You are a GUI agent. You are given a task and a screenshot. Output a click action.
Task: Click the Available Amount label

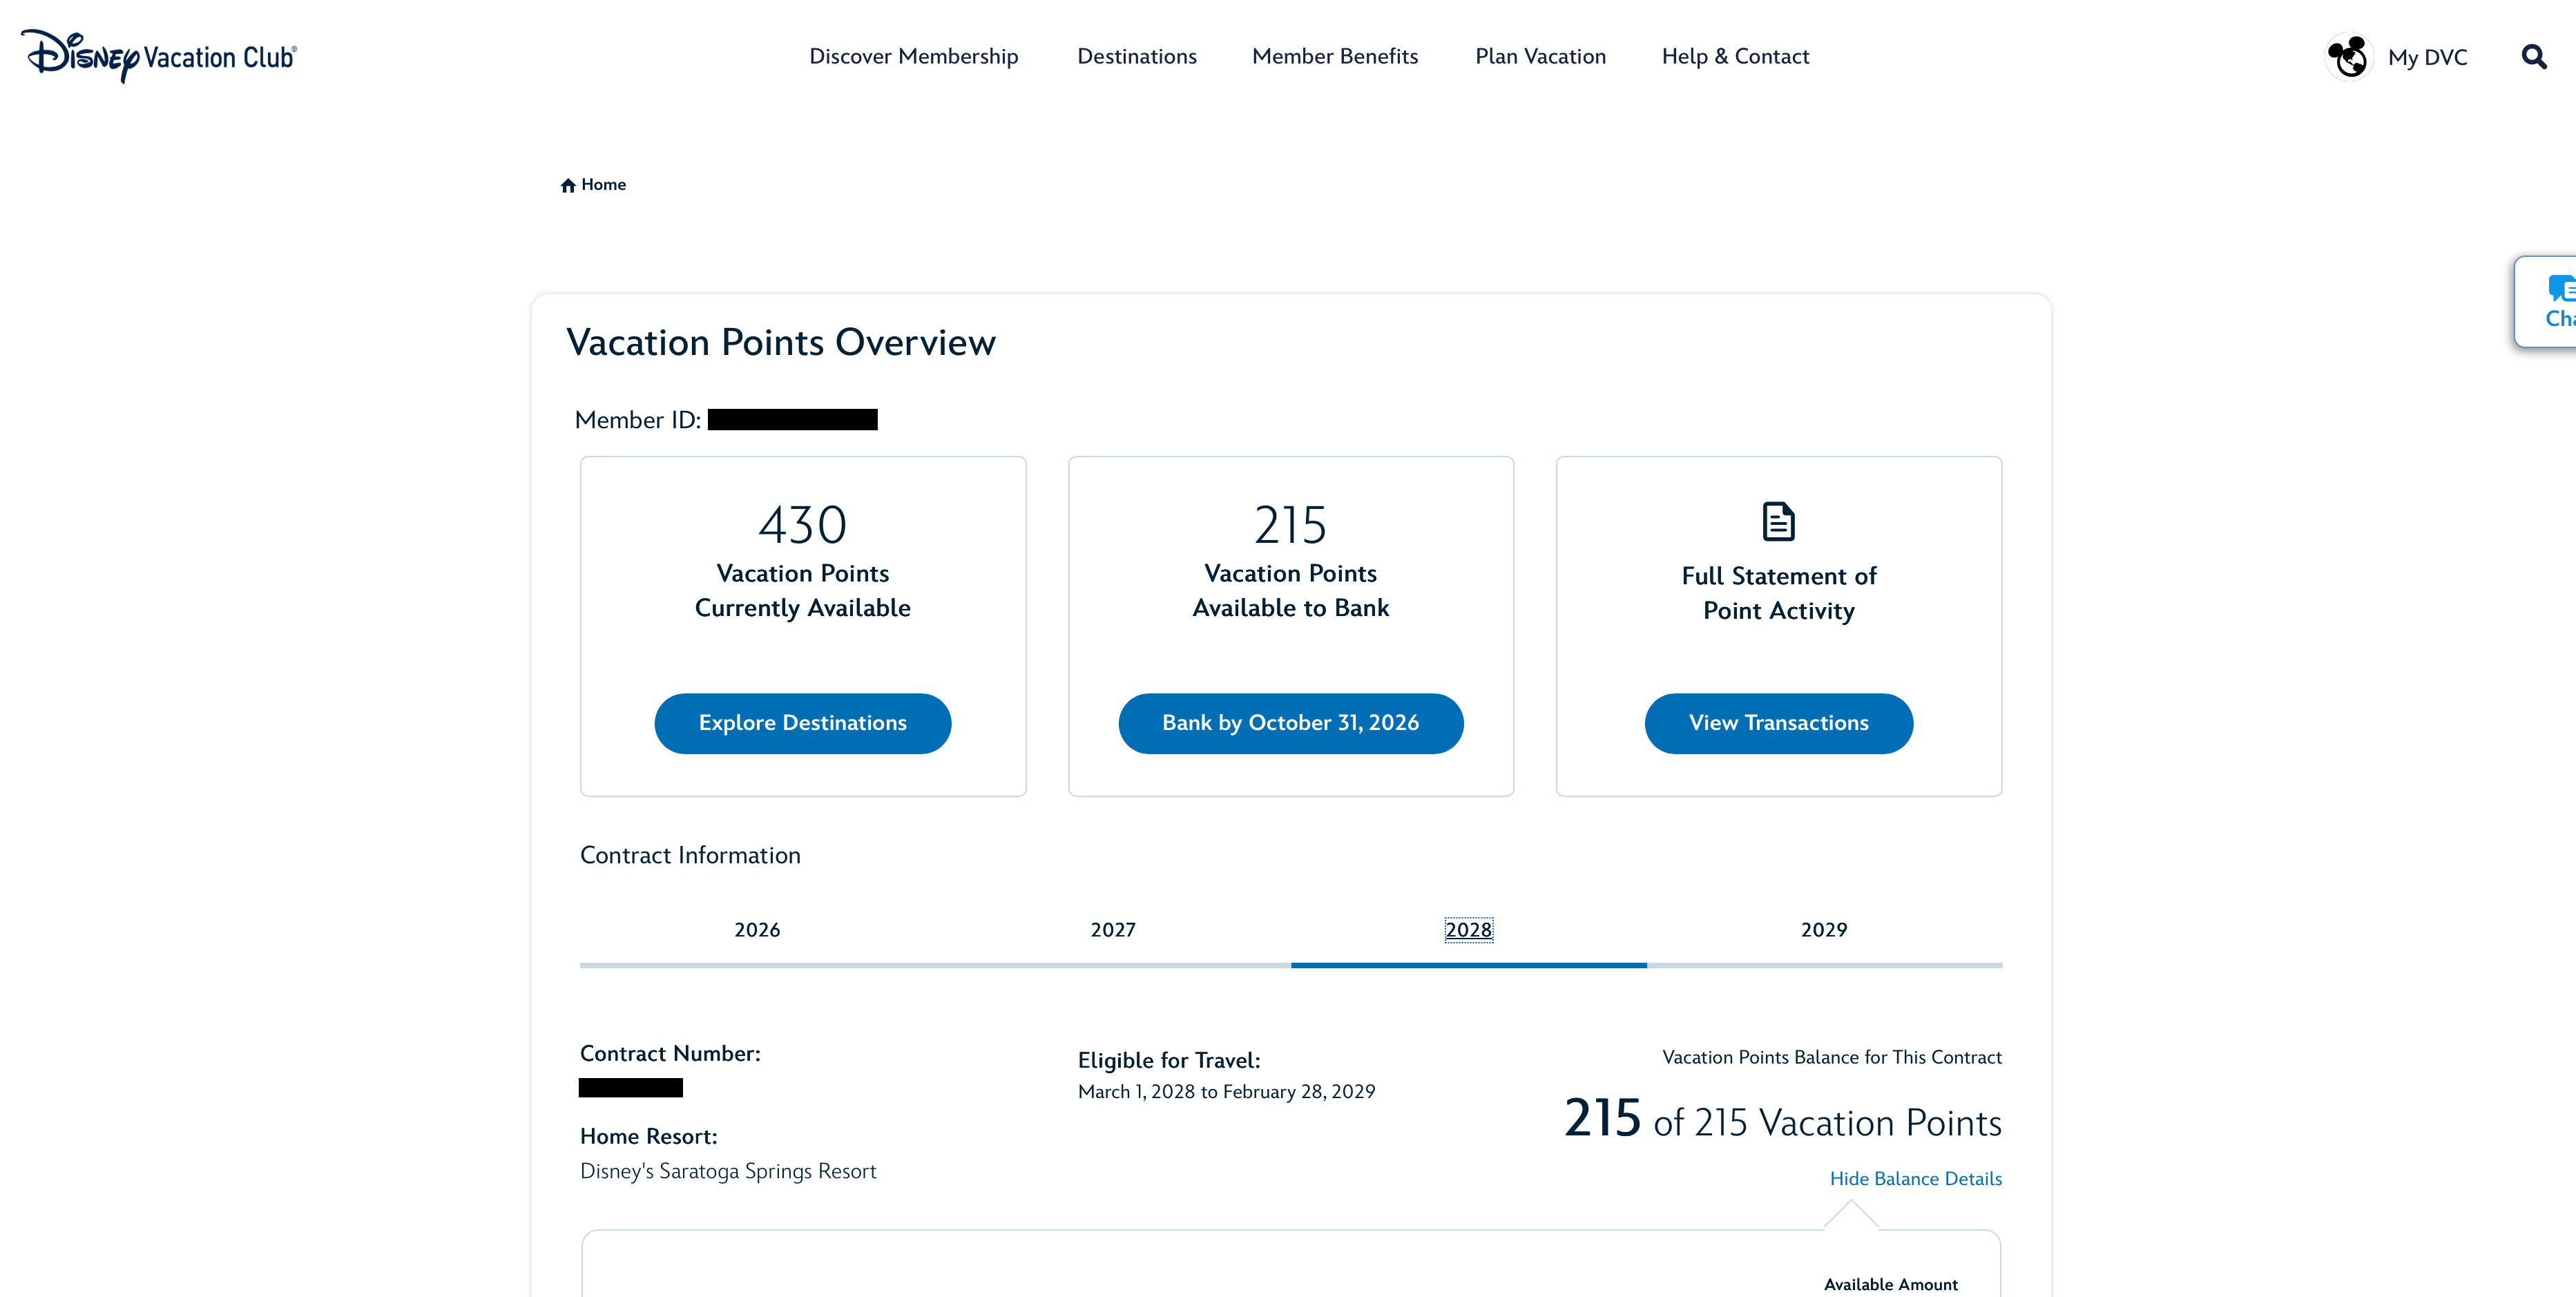point(1890,1285)
